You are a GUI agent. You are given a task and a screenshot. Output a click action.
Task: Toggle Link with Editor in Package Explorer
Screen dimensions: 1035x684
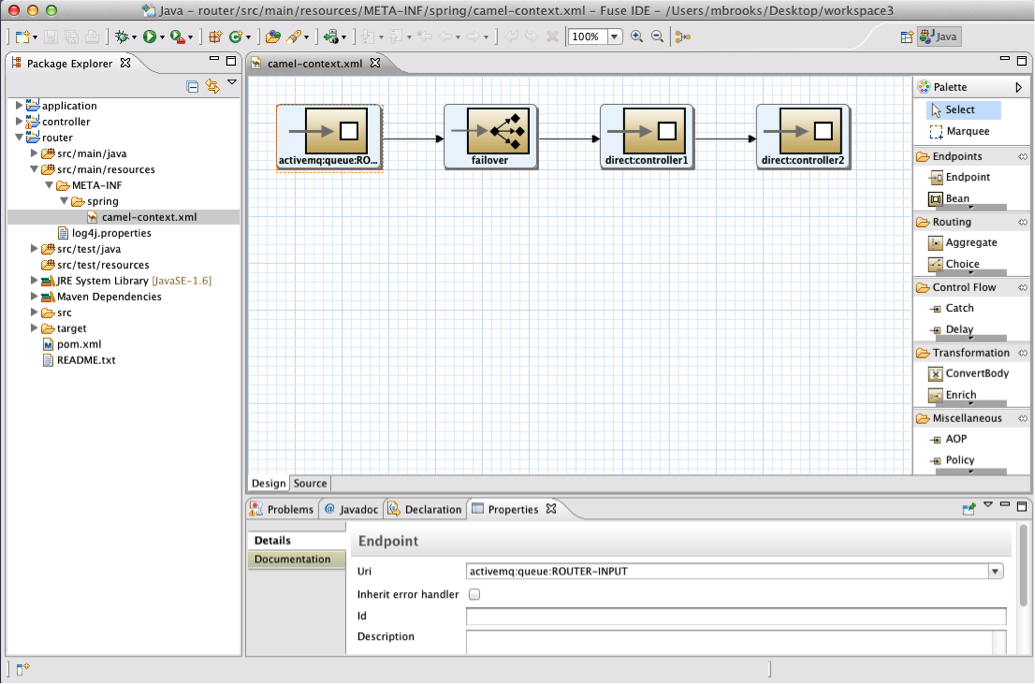click(212, 87)
